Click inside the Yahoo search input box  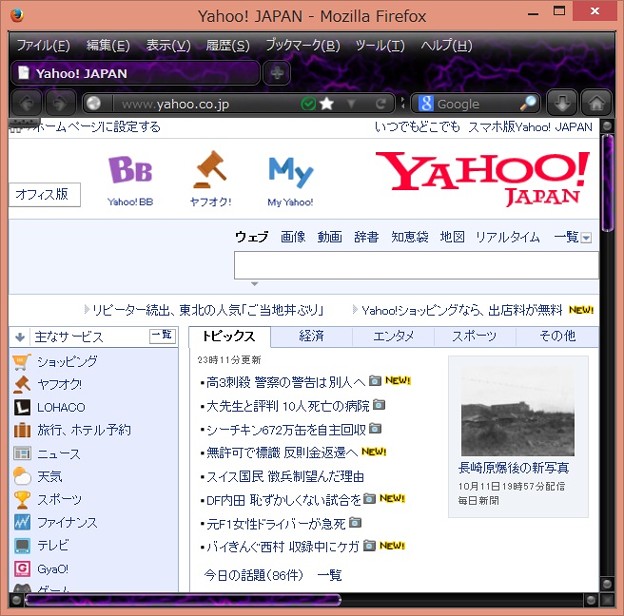pyautogui.click(x=416, y=265)
